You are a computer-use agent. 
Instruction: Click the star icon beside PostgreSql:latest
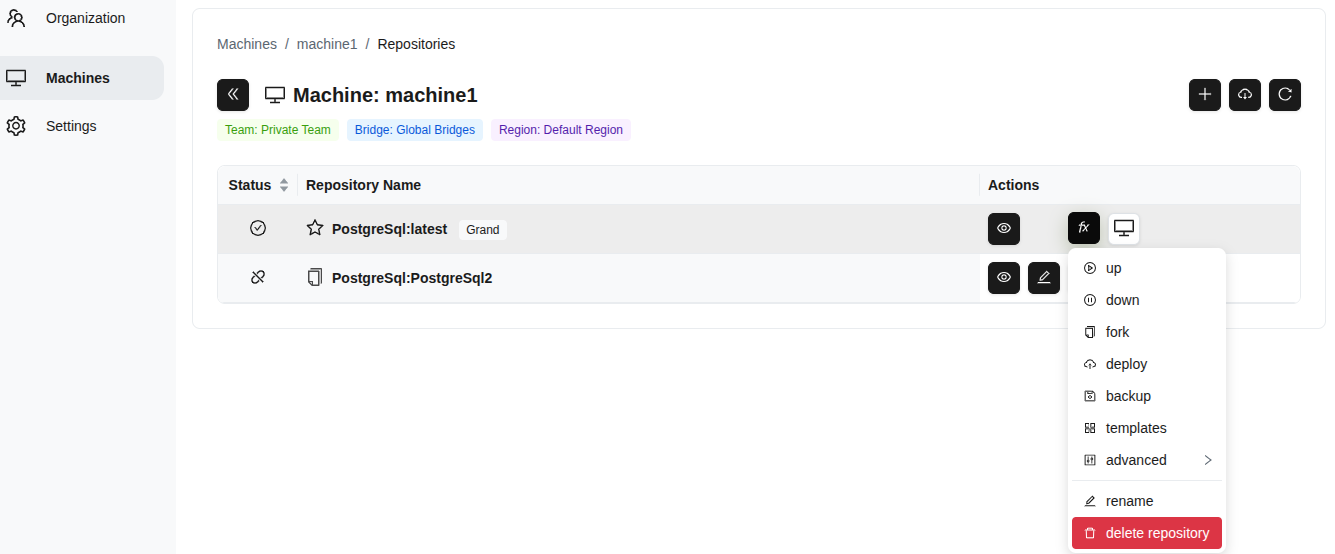pyautogui.click(x=315, y=228)
